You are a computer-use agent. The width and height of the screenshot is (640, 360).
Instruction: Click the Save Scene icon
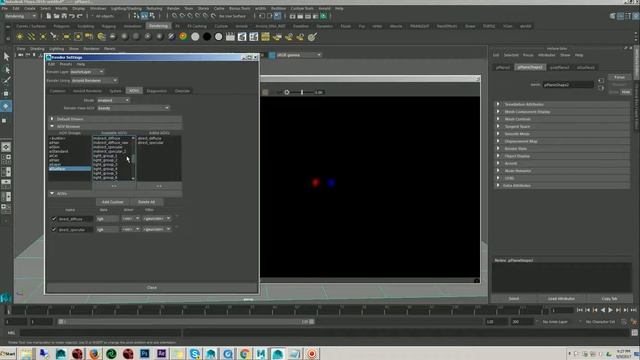coord(64,16)
